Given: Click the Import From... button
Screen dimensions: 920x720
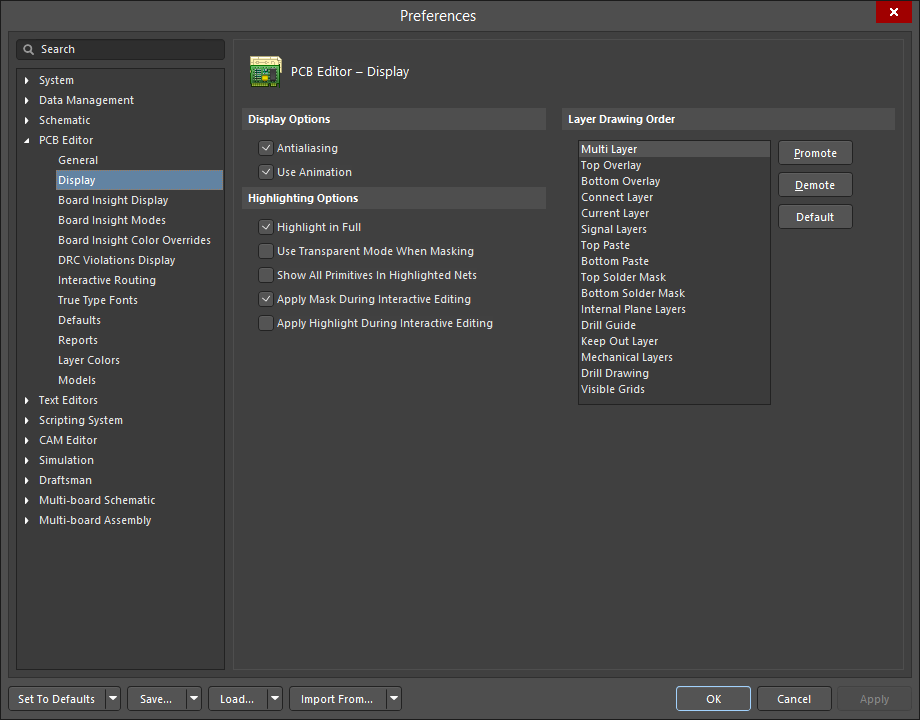Looking at the screenshot, I should tap(337, 699).
